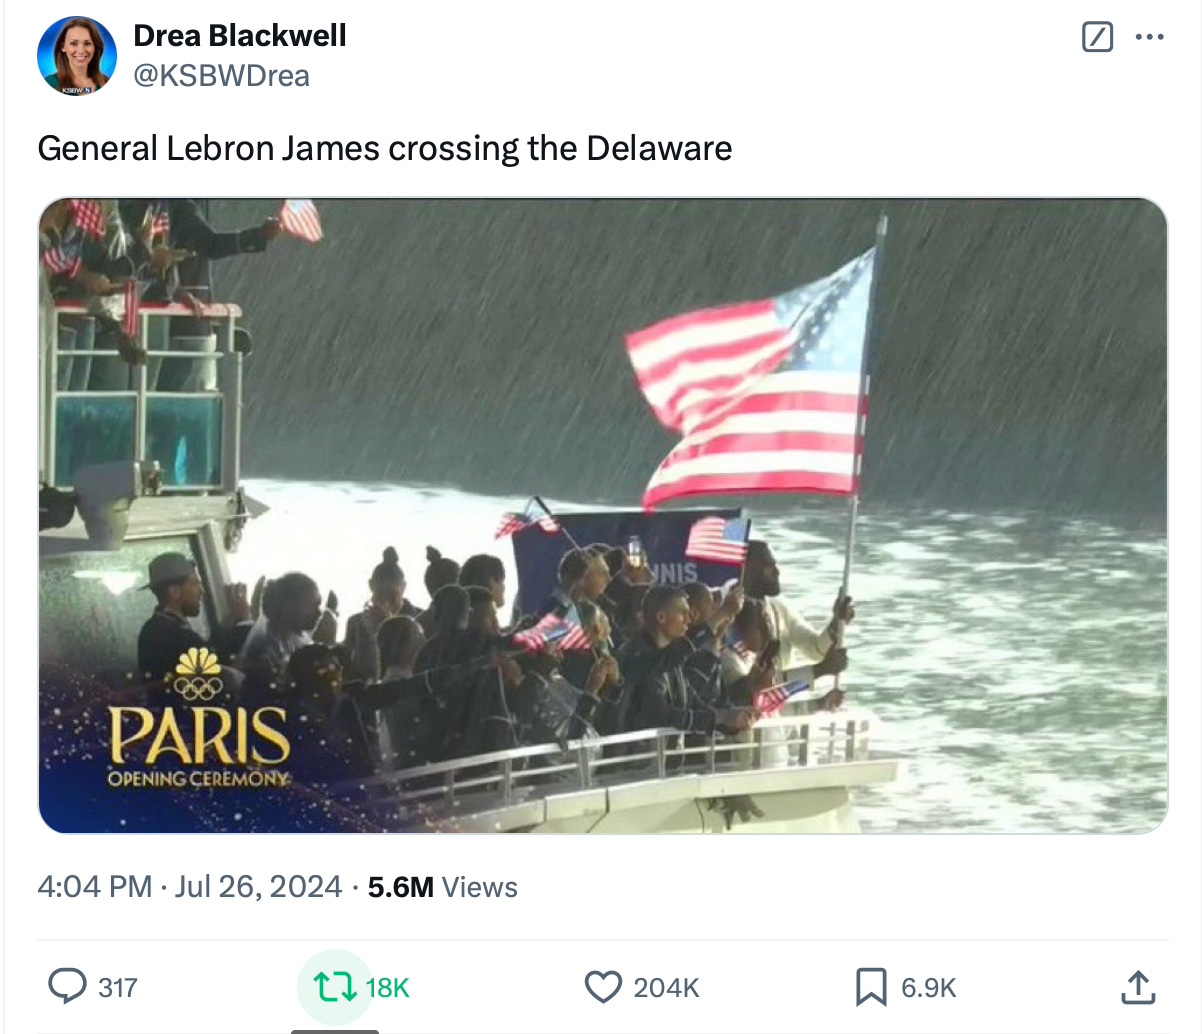
Task: Click the reply speech bubble icon
Action: [68, 987]
